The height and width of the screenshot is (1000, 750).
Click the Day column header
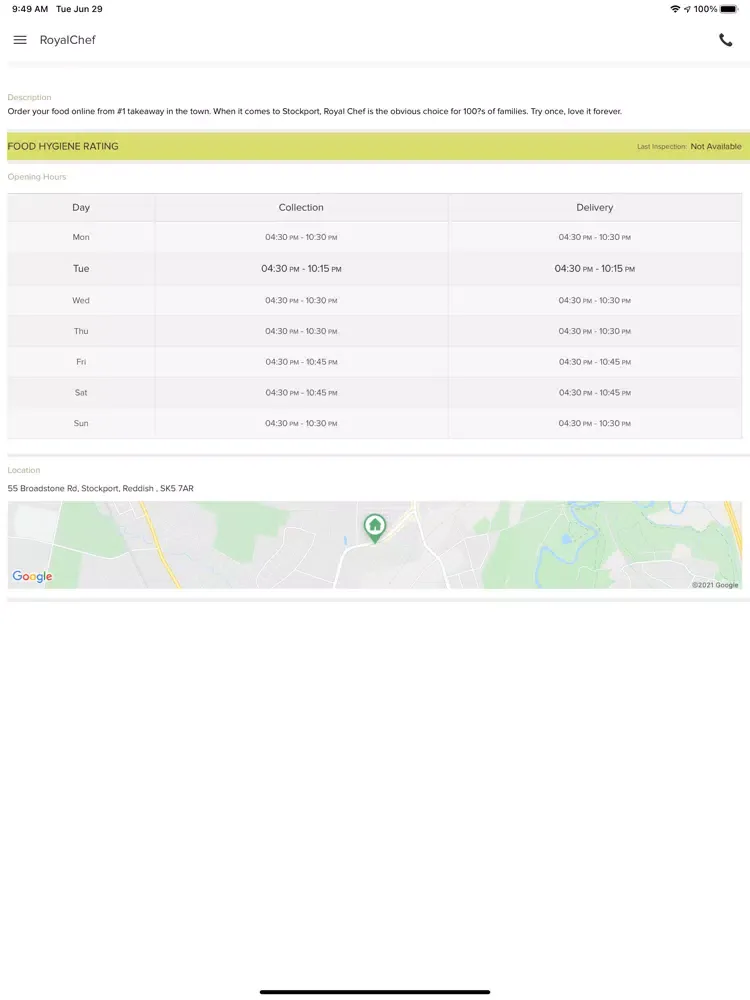click(81, 207)
